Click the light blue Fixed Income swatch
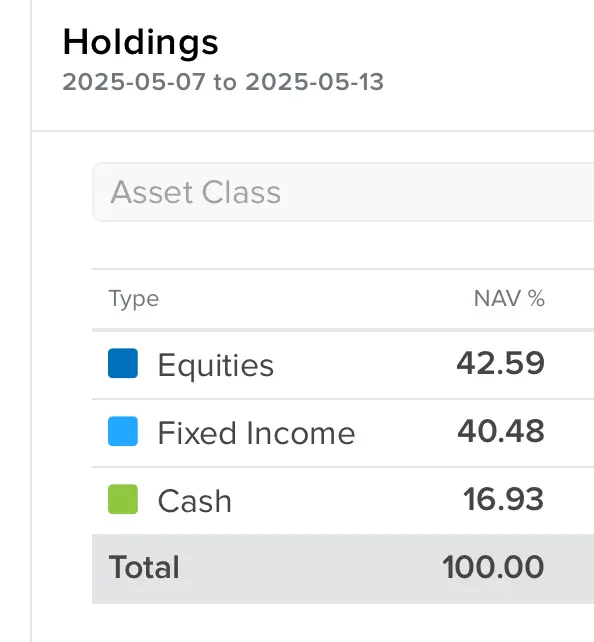 click(123, 431)
